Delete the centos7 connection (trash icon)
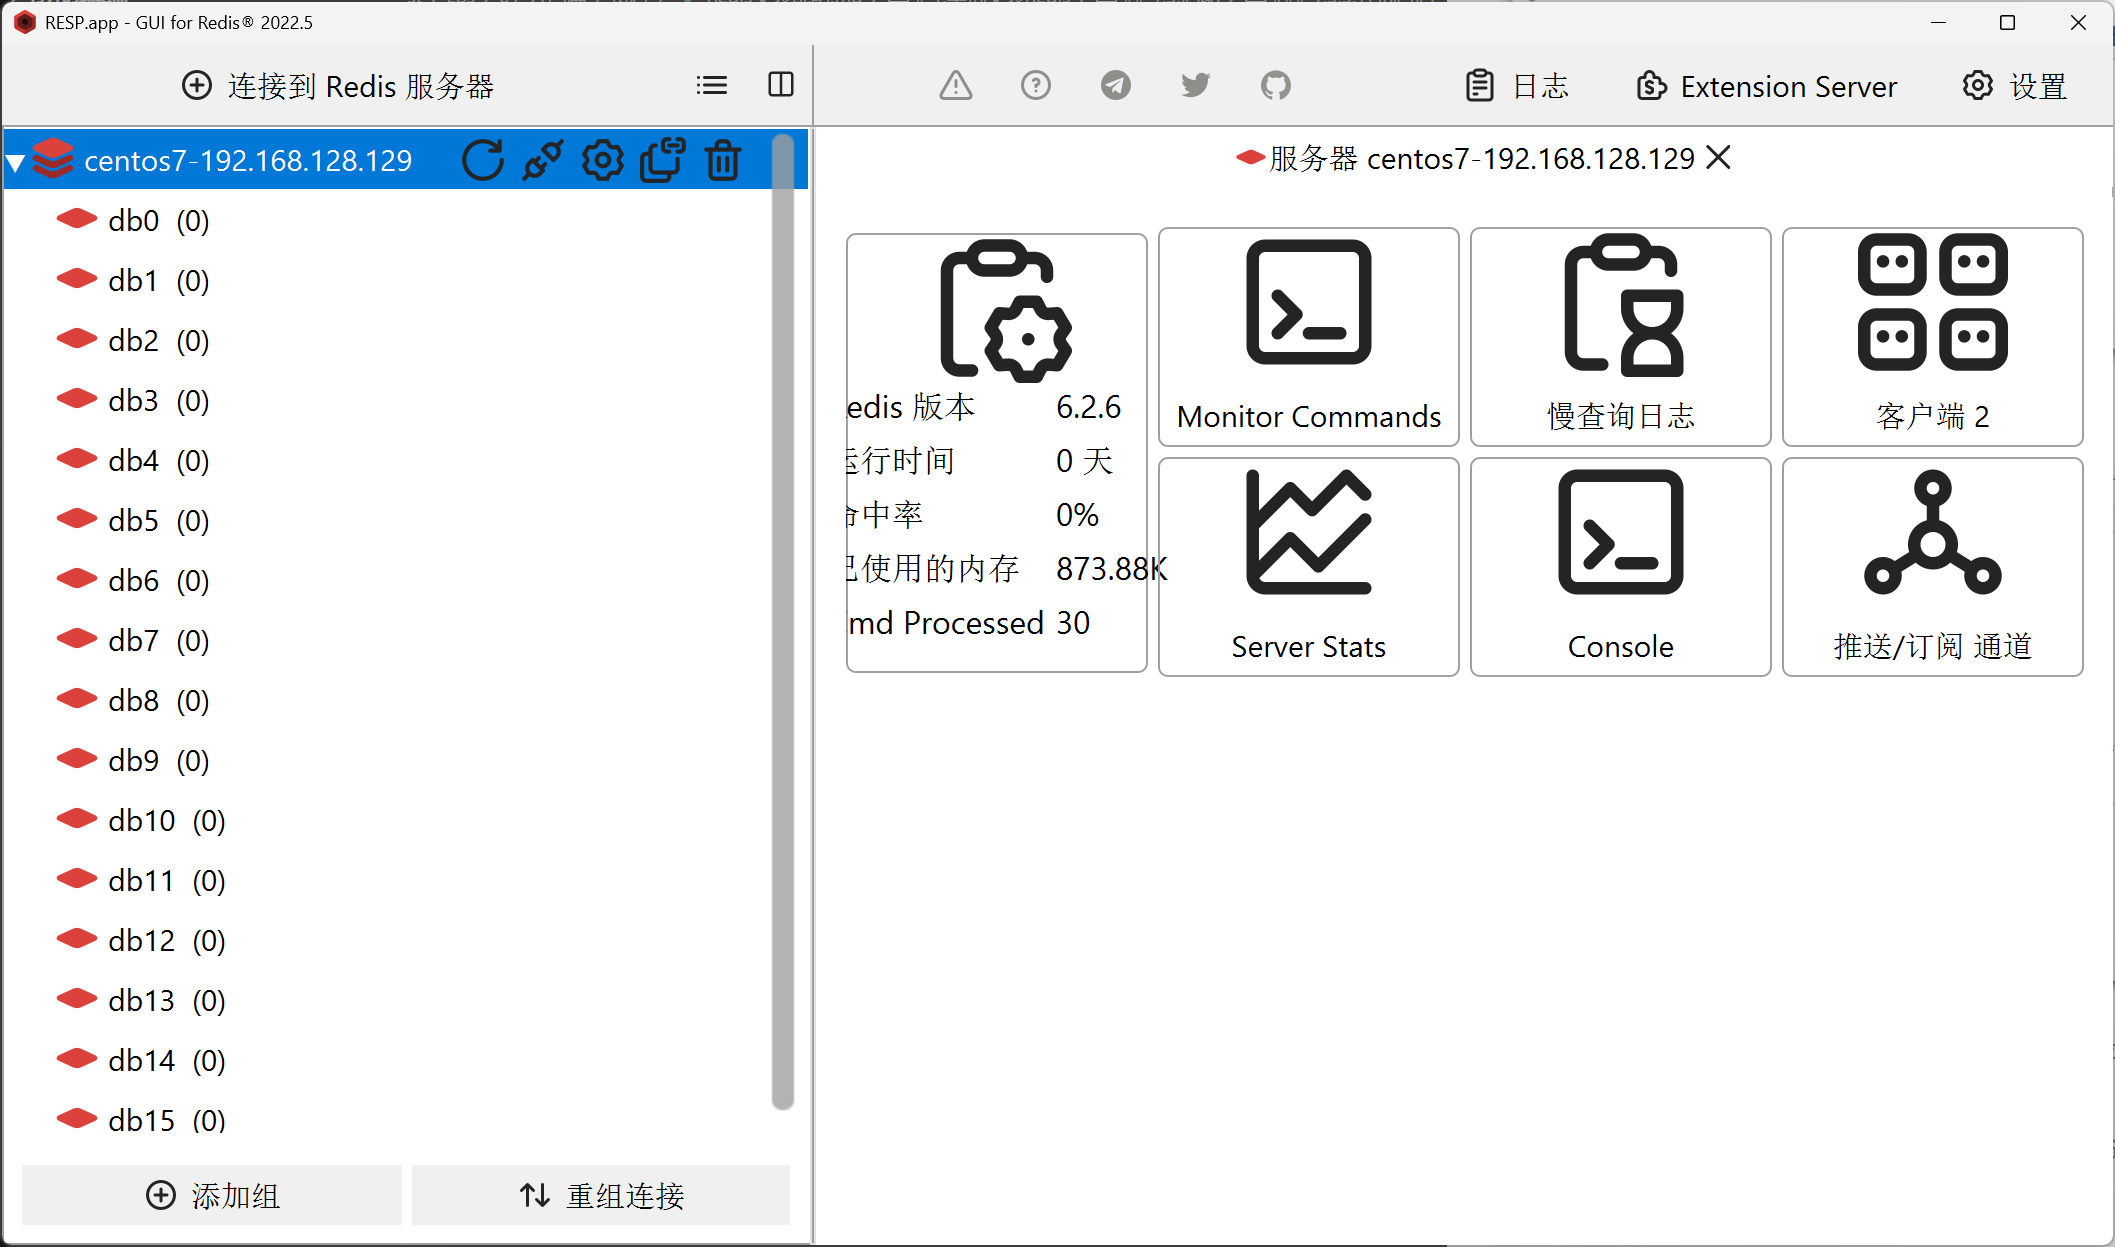 tap(722, 160)
